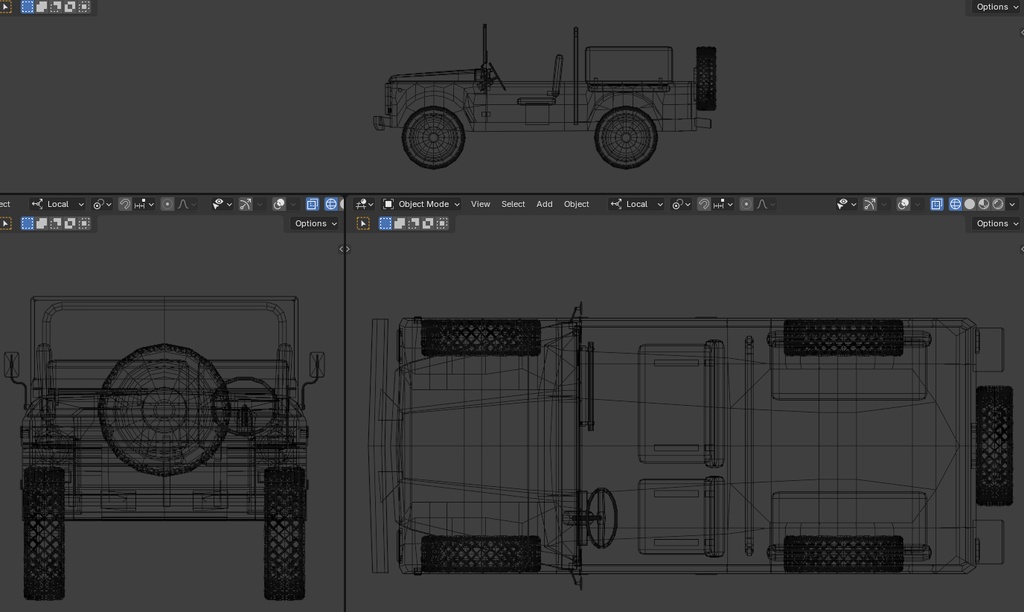Toggle X-ray in front-view viewport header
This screenshot has width=1024, height=612.
click(312, 204)
